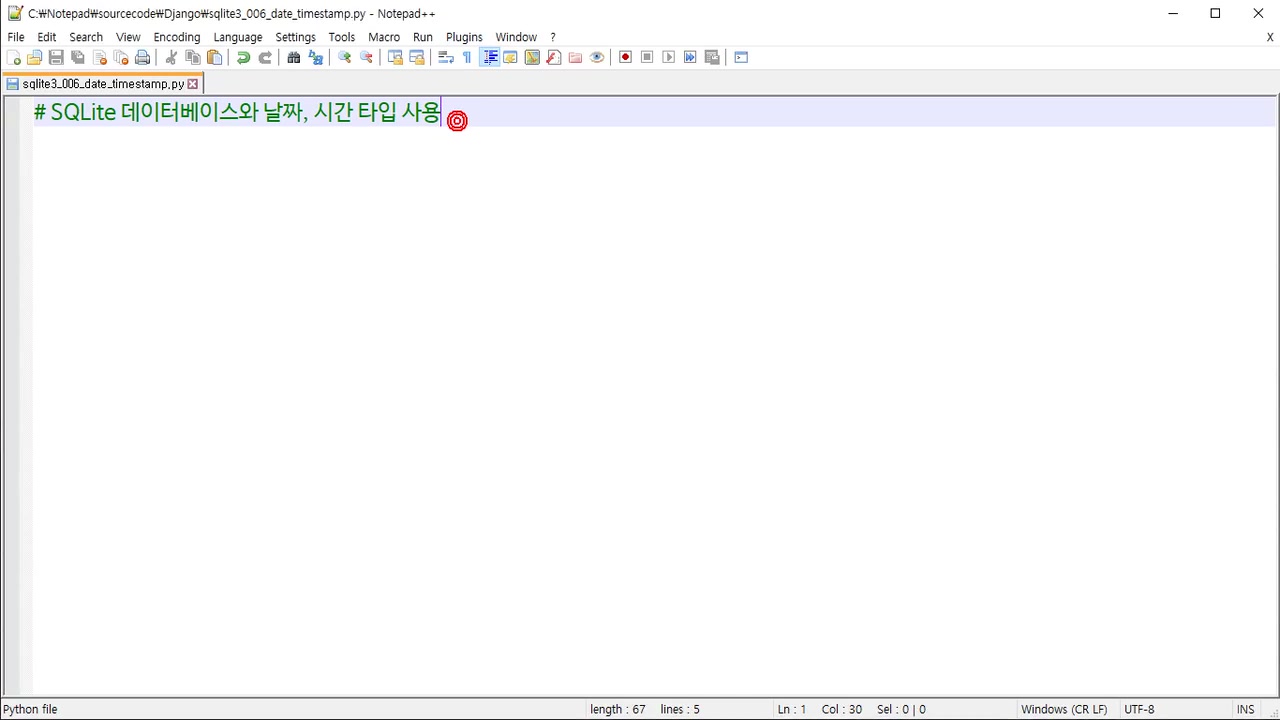
Task: Click the New file toolbar icon
Action: [x=14, y=58]
